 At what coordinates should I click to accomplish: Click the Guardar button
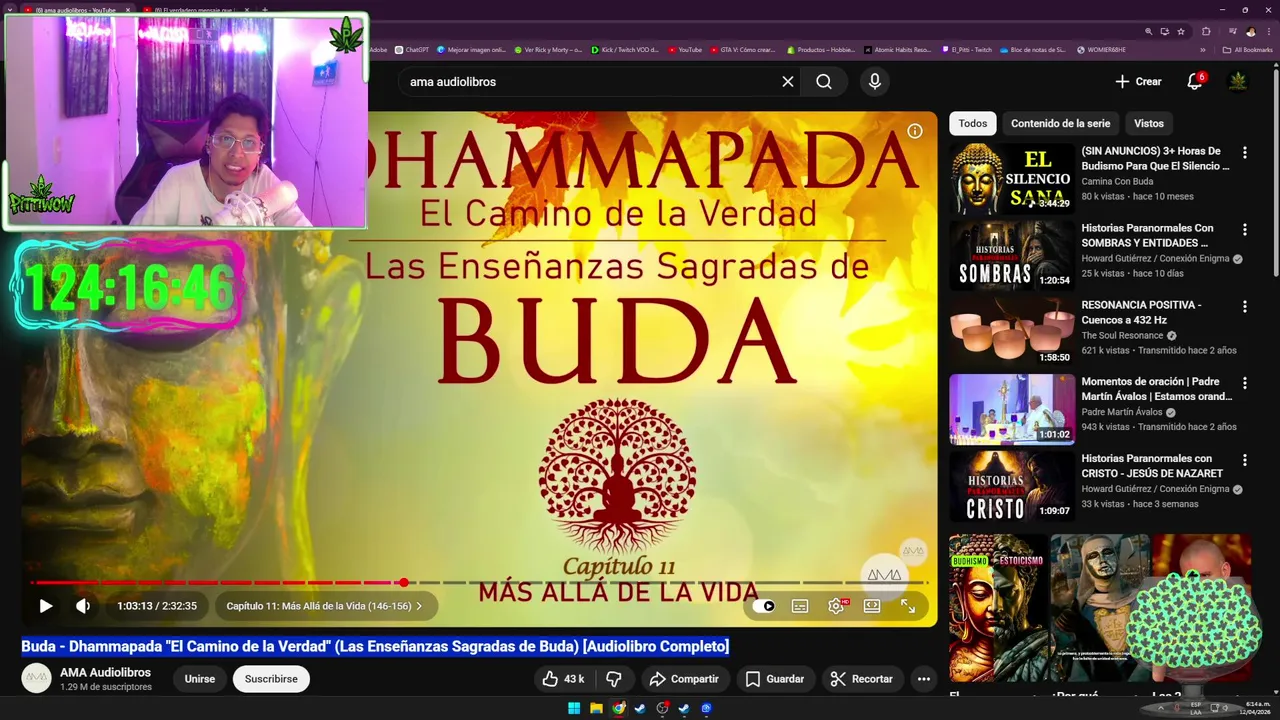pos(775,679)
